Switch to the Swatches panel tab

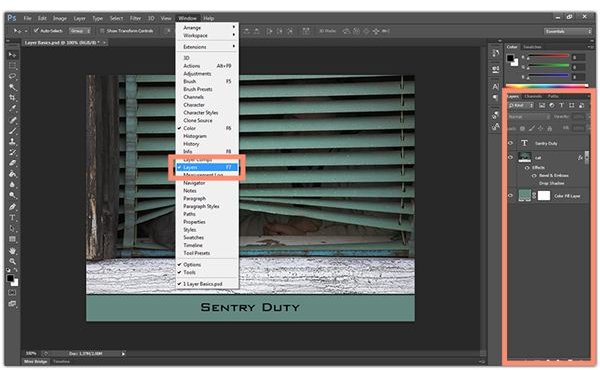[x=532, y=47]
